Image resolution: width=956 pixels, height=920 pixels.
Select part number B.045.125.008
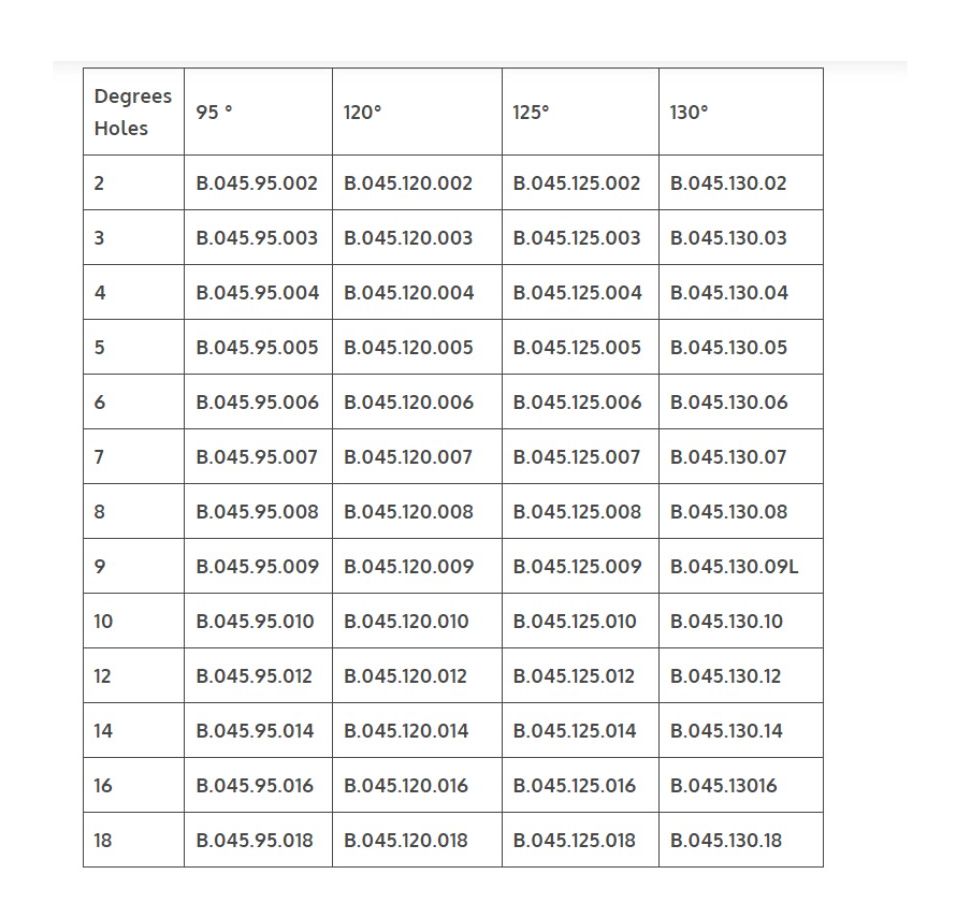tap(577, 512)
